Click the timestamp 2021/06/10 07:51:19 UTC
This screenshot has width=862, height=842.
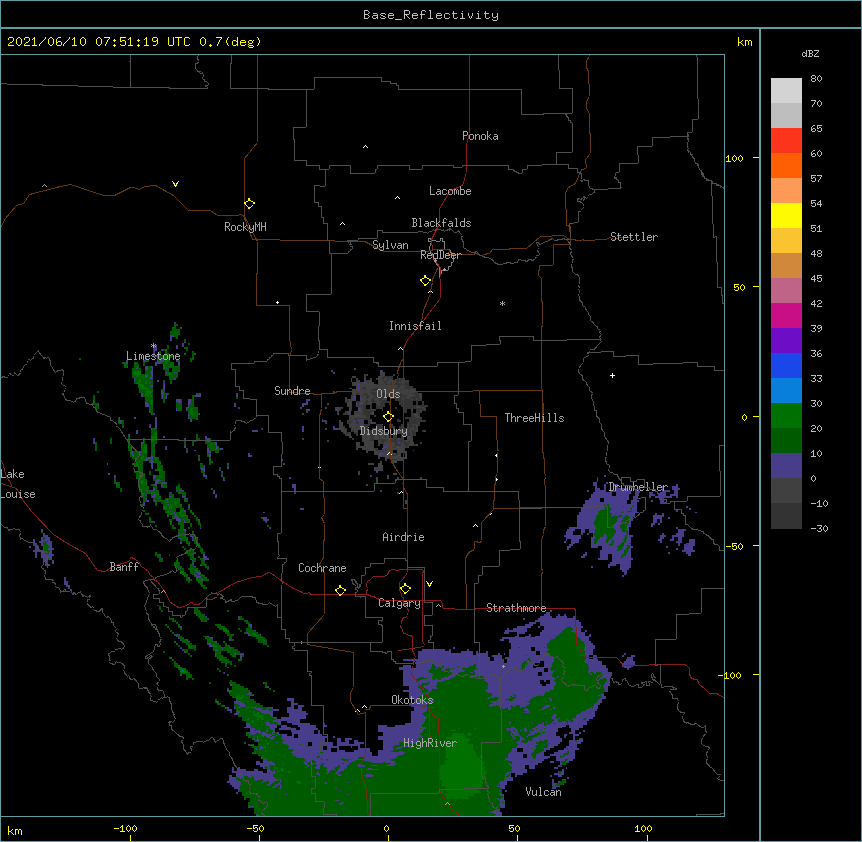click(x=99, y=42)
